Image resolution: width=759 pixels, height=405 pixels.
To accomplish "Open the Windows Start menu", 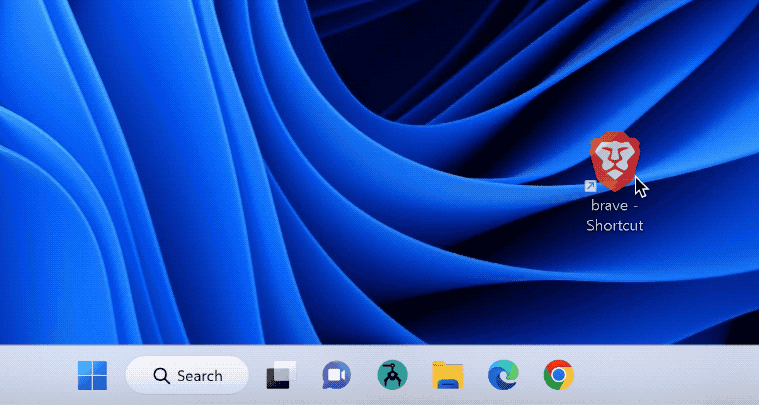I will (x=92, y=375).
